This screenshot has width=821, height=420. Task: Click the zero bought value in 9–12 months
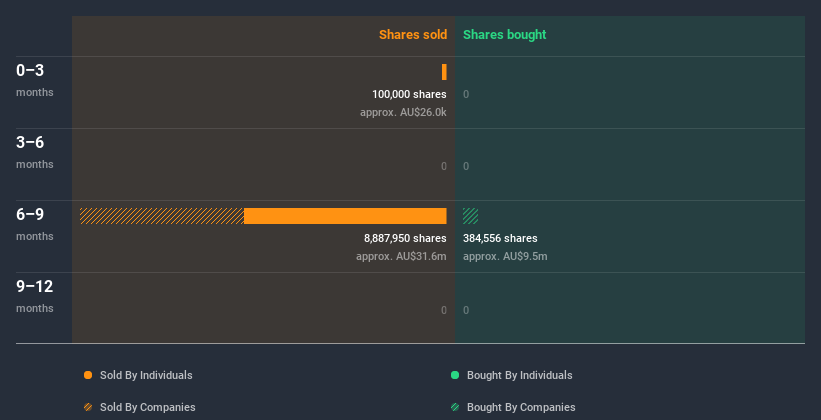click(466, 311)
